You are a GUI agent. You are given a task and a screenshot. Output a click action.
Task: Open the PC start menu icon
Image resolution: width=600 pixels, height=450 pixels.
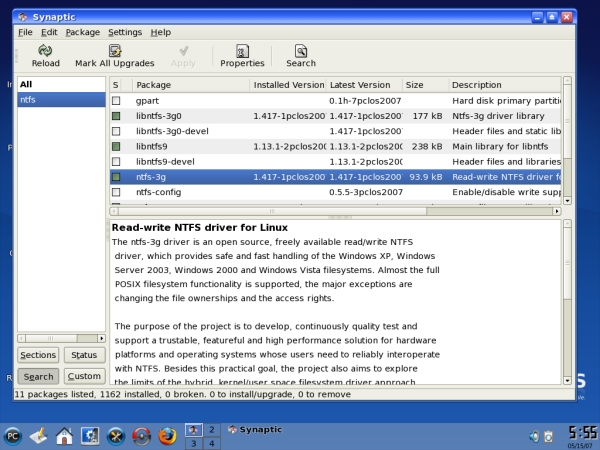[x=13, y=436]
